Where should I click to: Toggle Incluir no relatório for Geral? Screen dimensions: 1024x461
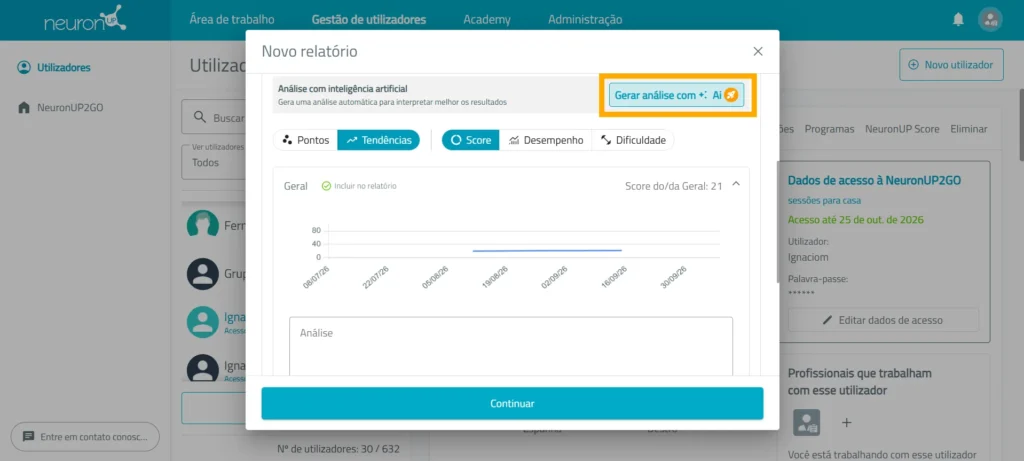(359, 186)
